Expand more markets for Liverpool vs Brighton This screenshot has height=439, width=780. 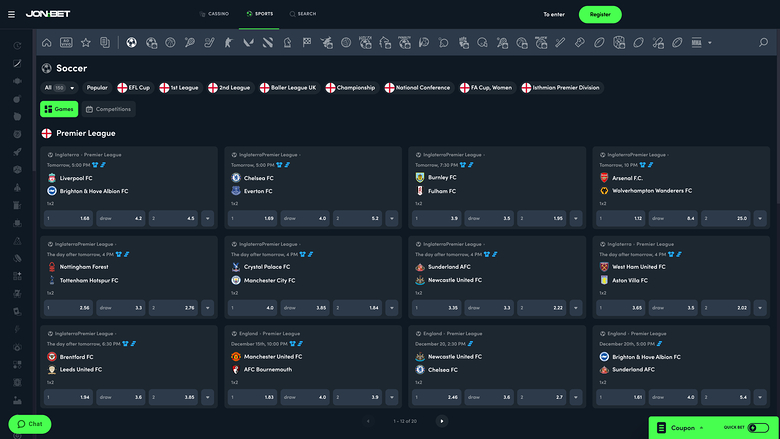coord(208,218)
